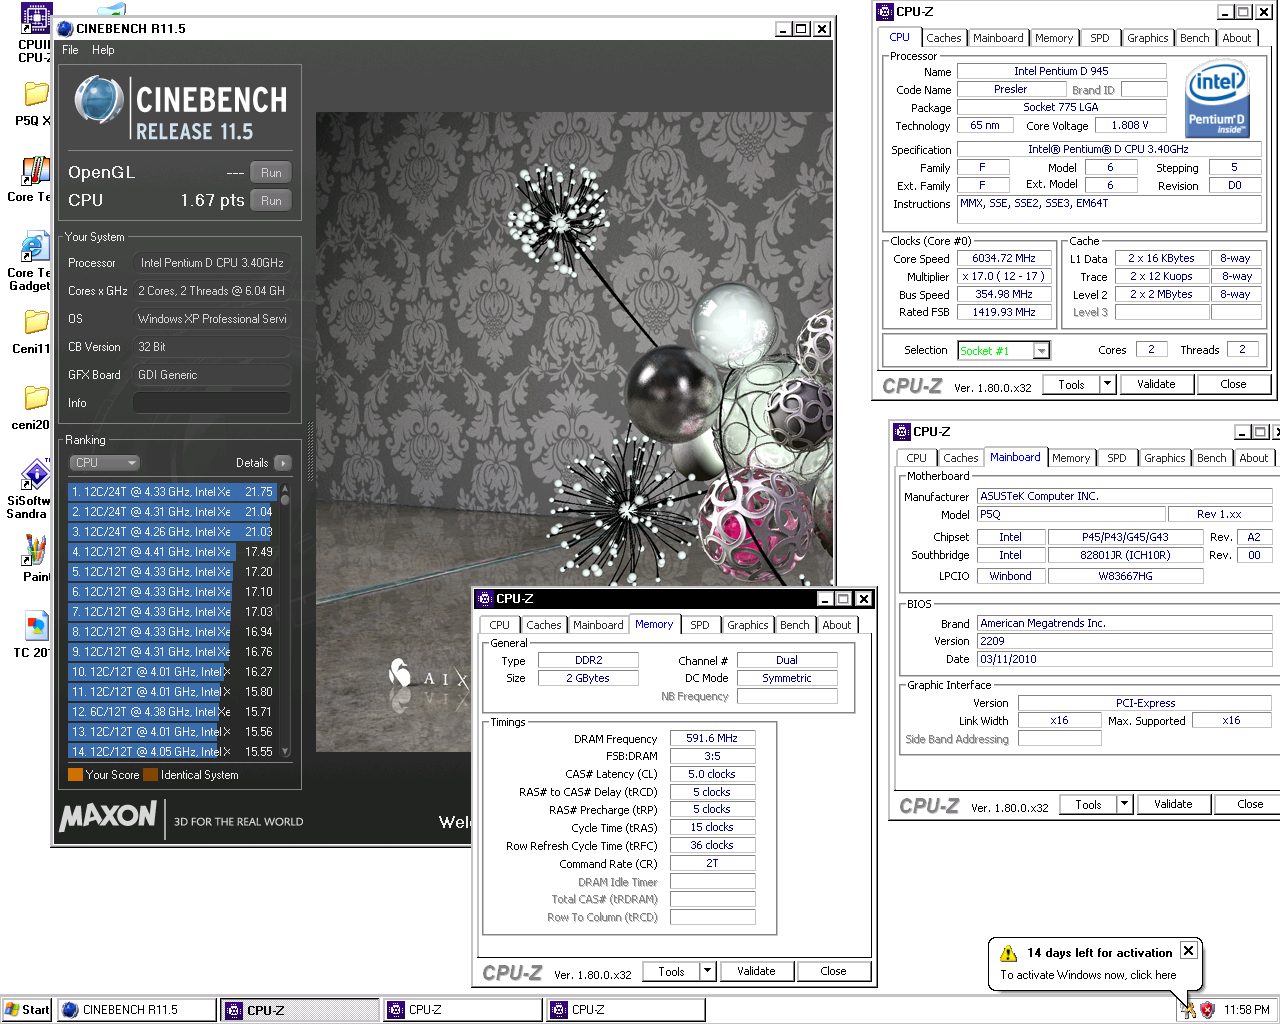This screenshot has height=1024, width=1280.
Task: Open the Ceni11 folder icon
Action: click(x=35, y=322)
